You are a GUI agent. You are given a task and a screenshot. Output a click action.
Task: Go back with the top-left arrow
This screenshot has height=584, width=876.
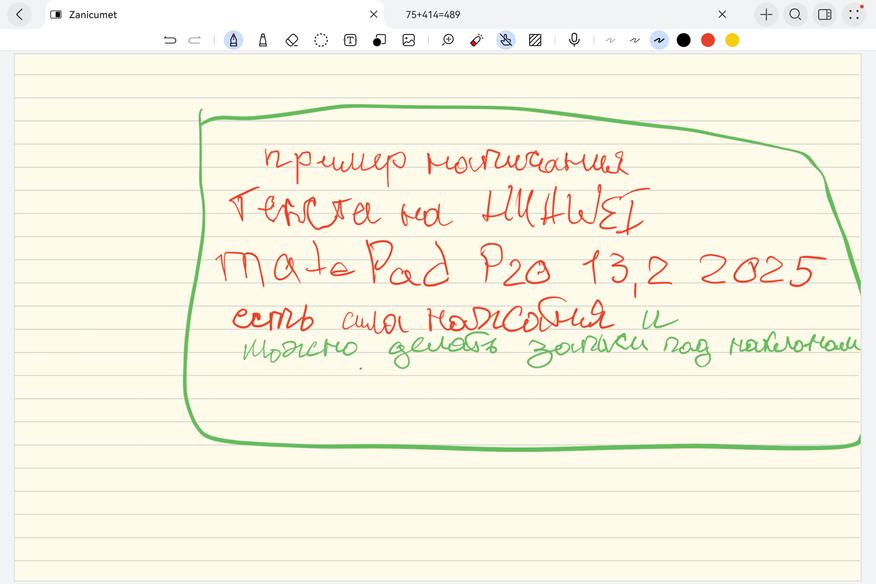(x=20, y=15)
